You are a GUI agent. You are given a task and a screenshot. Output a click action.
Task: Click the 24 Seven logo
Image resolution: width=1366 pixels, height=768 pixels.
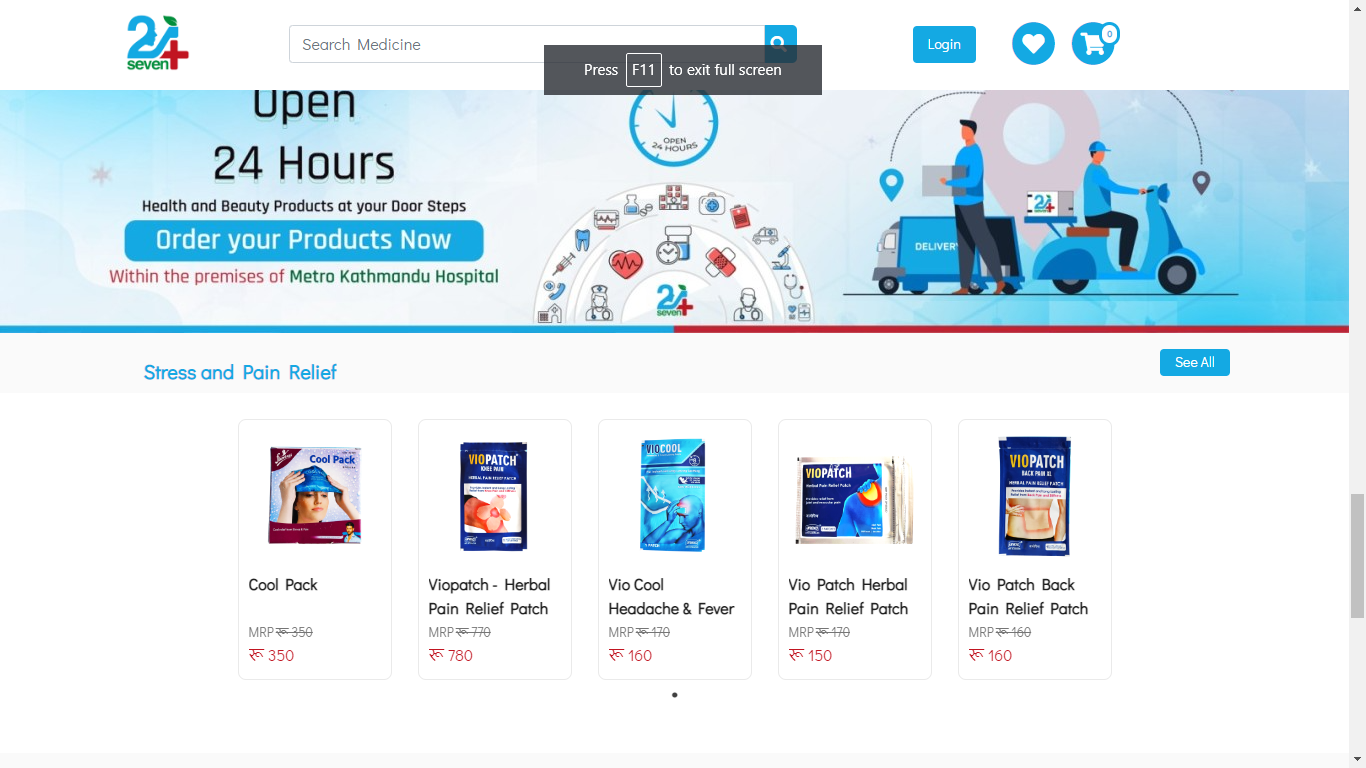158,43
